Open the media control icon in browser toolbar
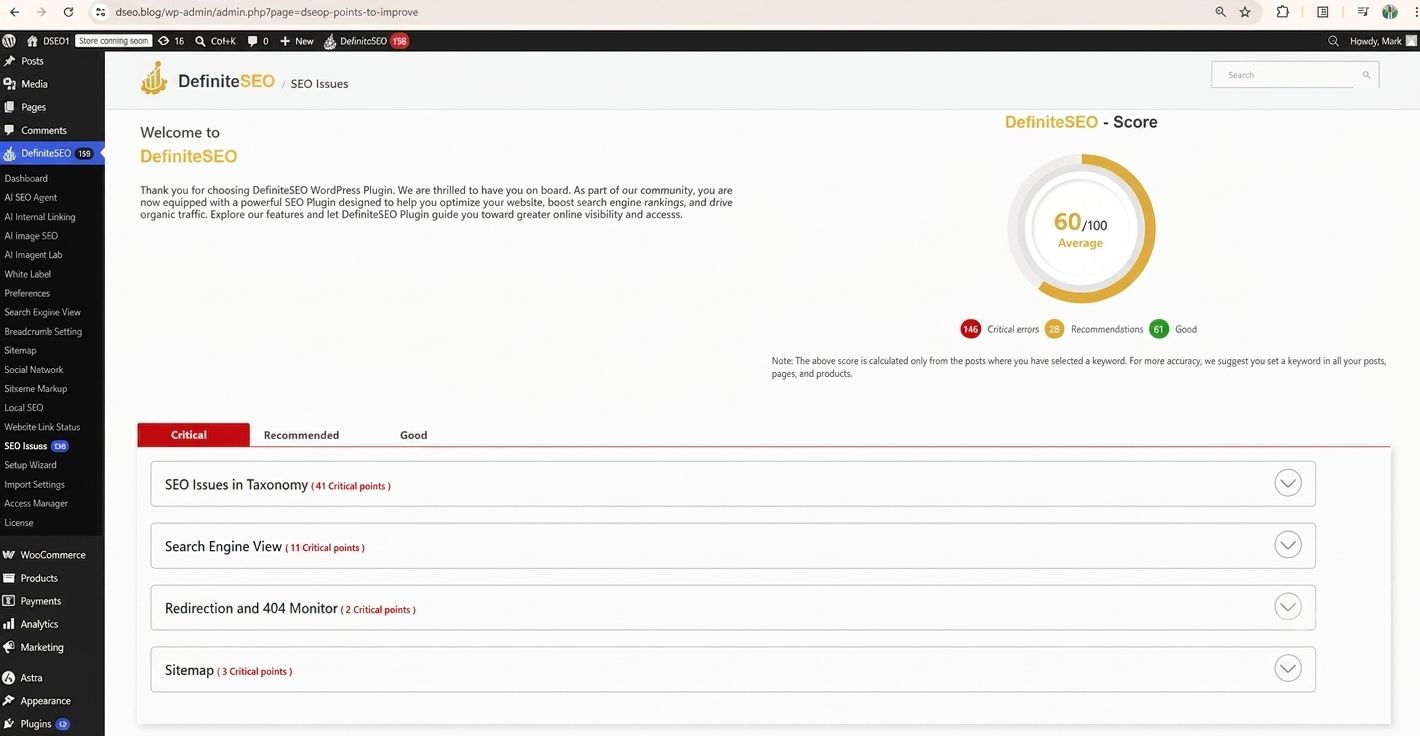Image resolution: width=1420 pixels, height=736 pixels. (1363, 12)
